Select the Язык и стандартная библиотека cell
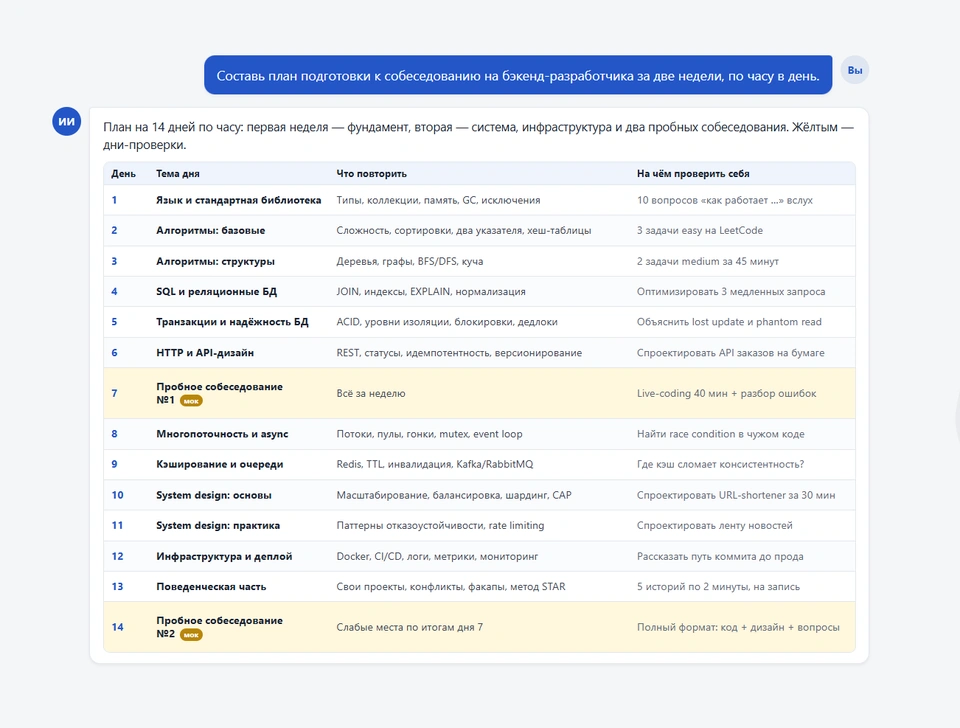Screen dimensions: 960x728 point(239,200)
